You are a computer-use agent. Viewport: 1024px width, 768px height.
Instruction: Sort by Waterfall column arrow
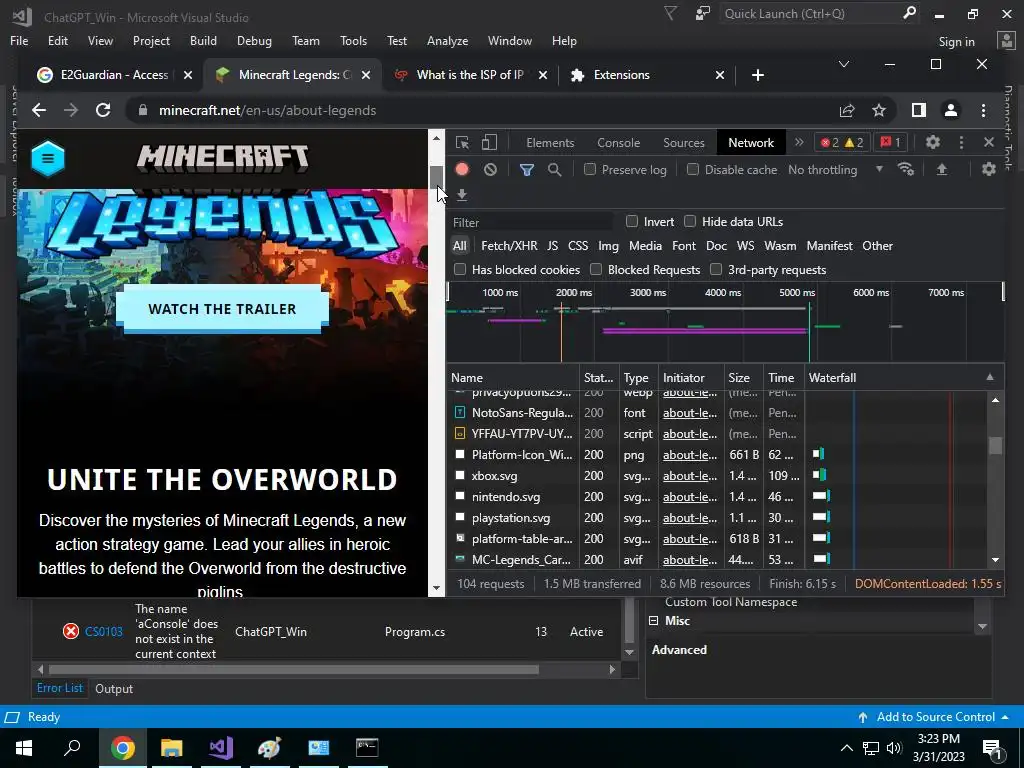[990, 377]
